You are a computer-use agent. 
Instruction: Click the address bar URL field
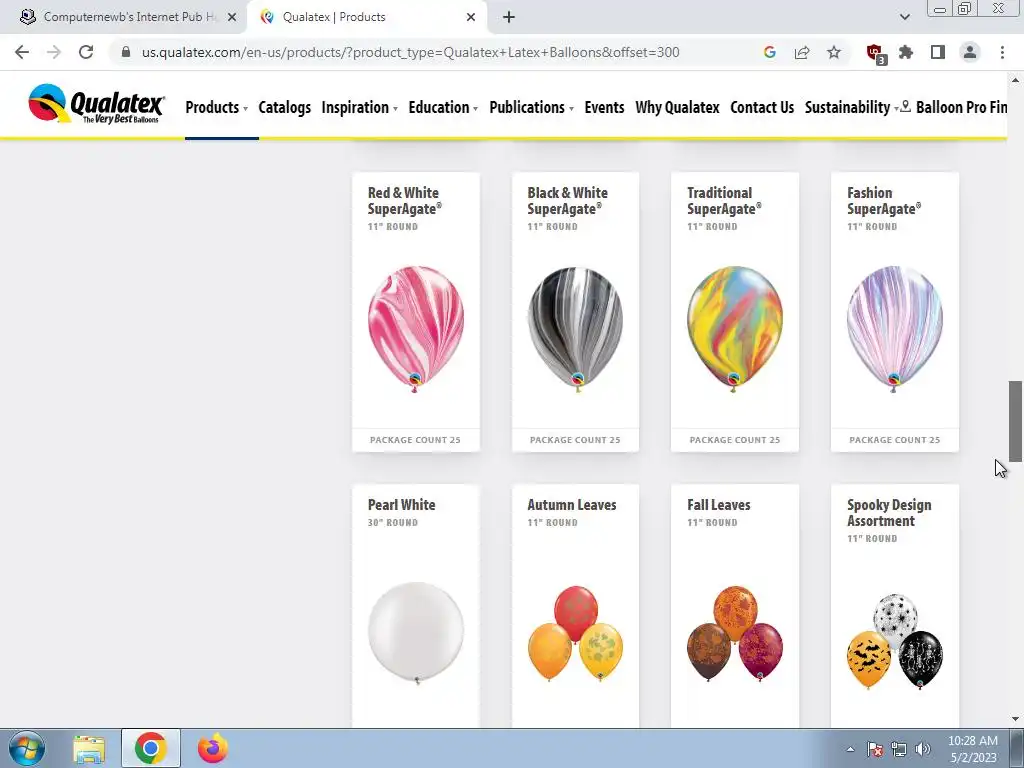pos(410,52)
